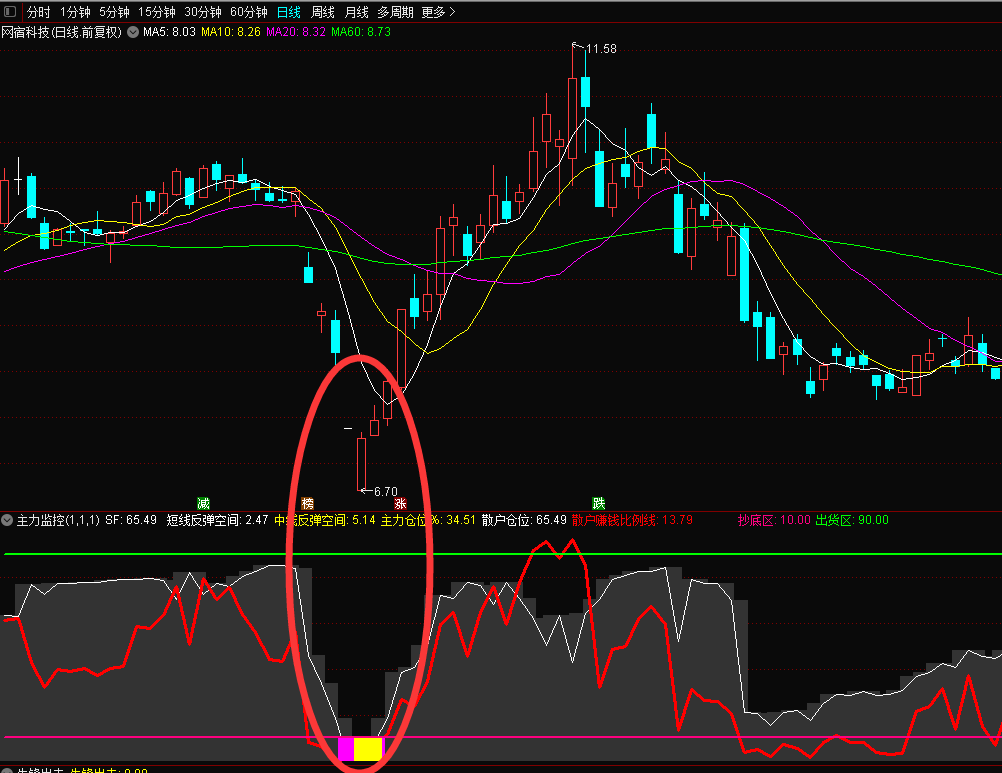1002x773 pixels.
Task: Switch to the 60分钟 period tab
Action: click(x=248, y=12)
